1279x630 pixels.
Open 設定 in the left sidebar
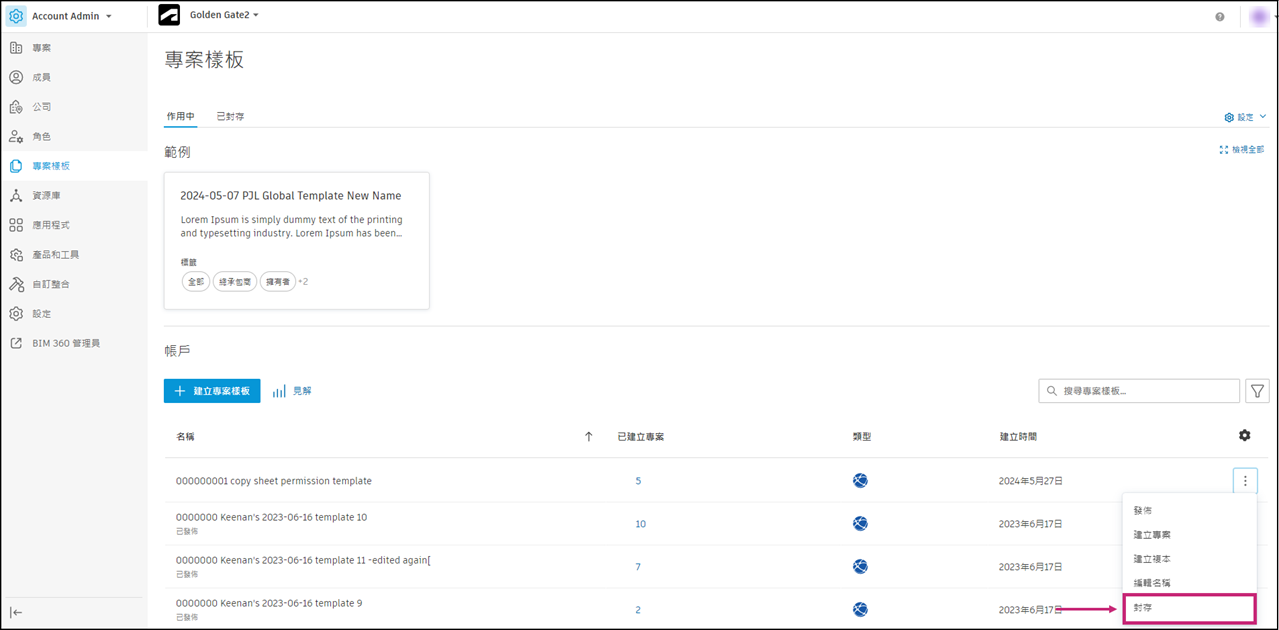tap(41, 314)
